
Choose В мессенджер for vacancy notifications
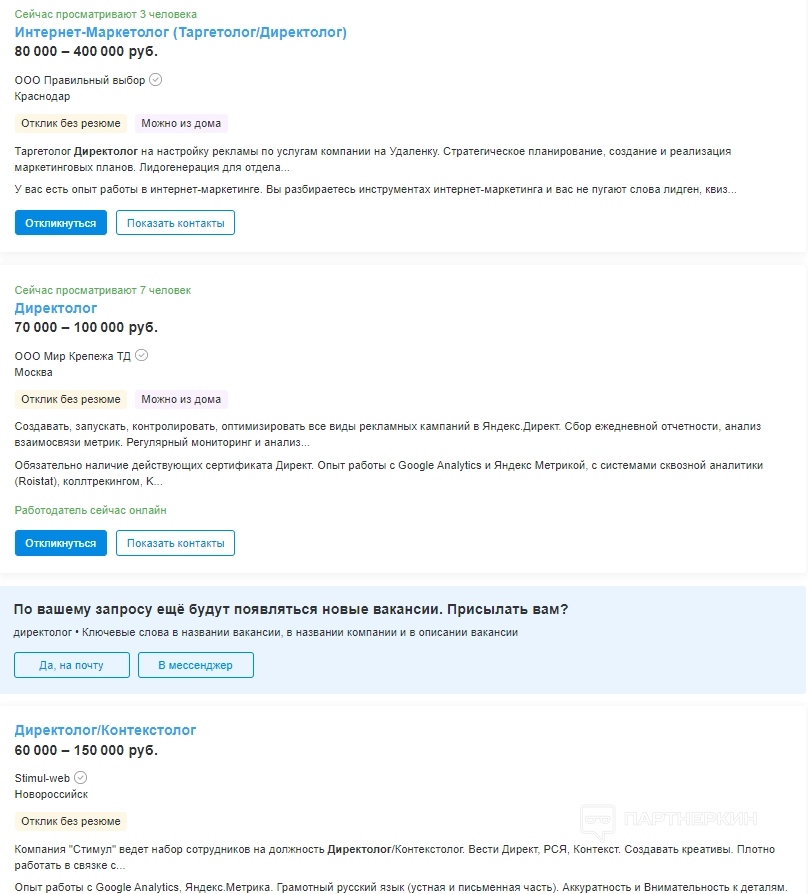pos(196,665)
